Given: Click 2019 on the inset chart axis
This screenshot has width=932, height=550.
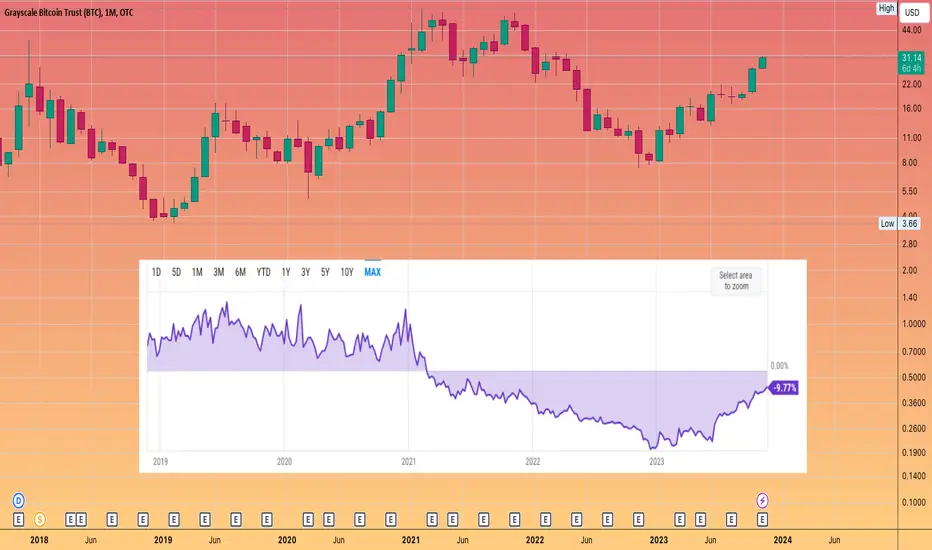Looking at the screenshot, I should 160,461.
